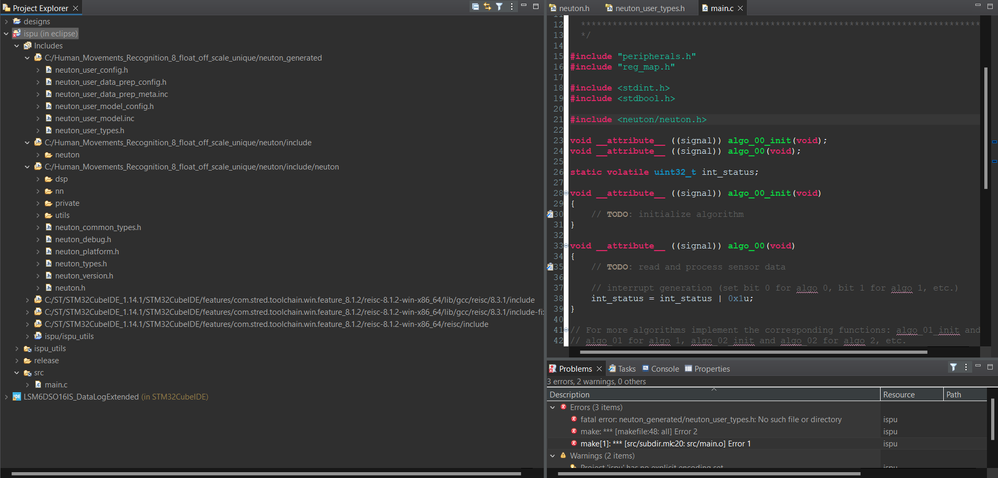
Task: Close the main.c editor tab
Action: (741, 8)
